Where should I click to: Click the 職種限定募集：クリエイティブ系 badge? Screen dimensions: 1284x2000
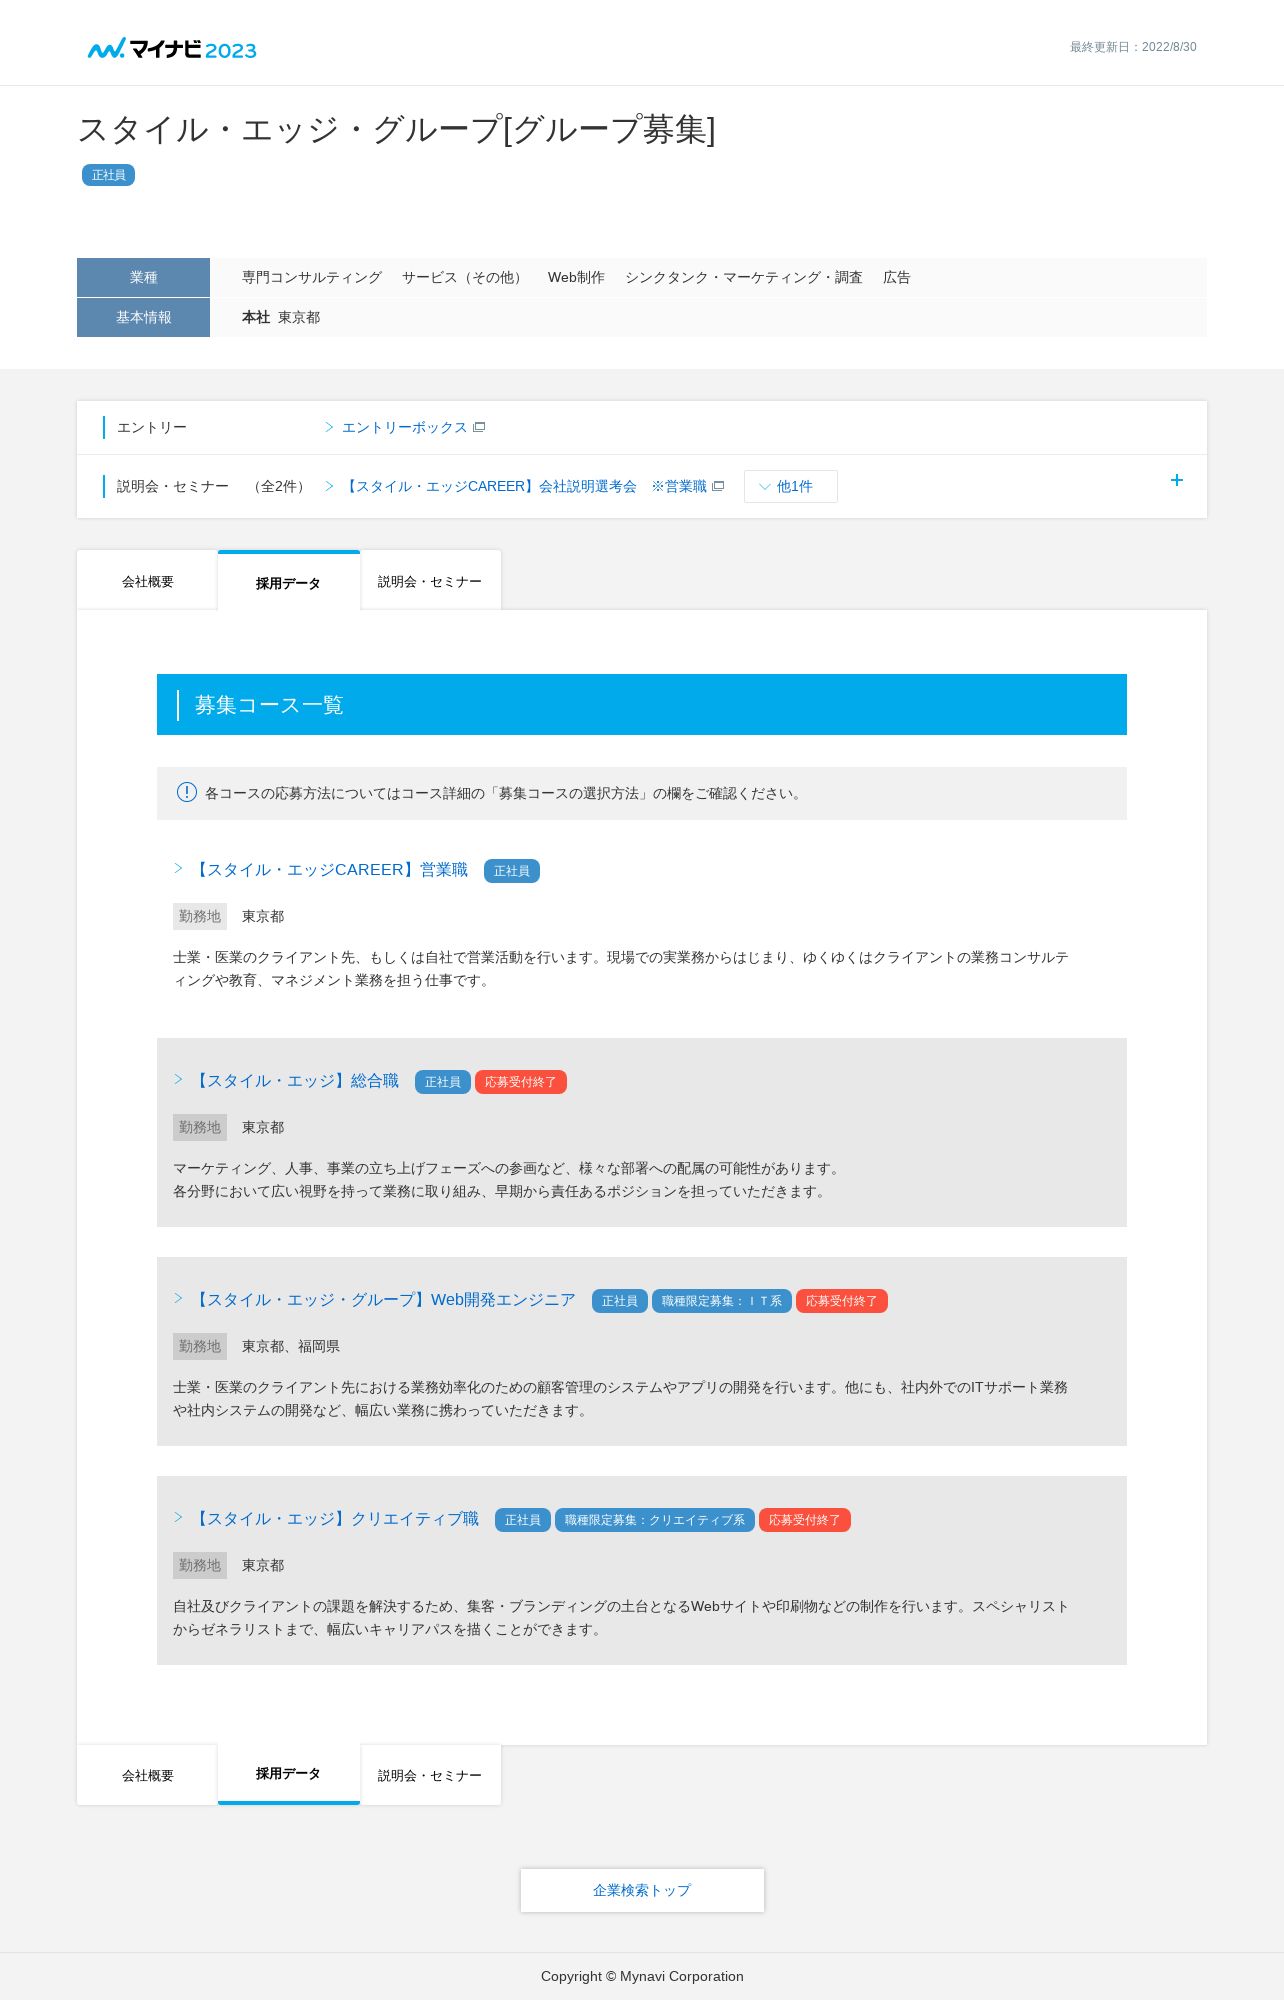[x=655, y=1520]
